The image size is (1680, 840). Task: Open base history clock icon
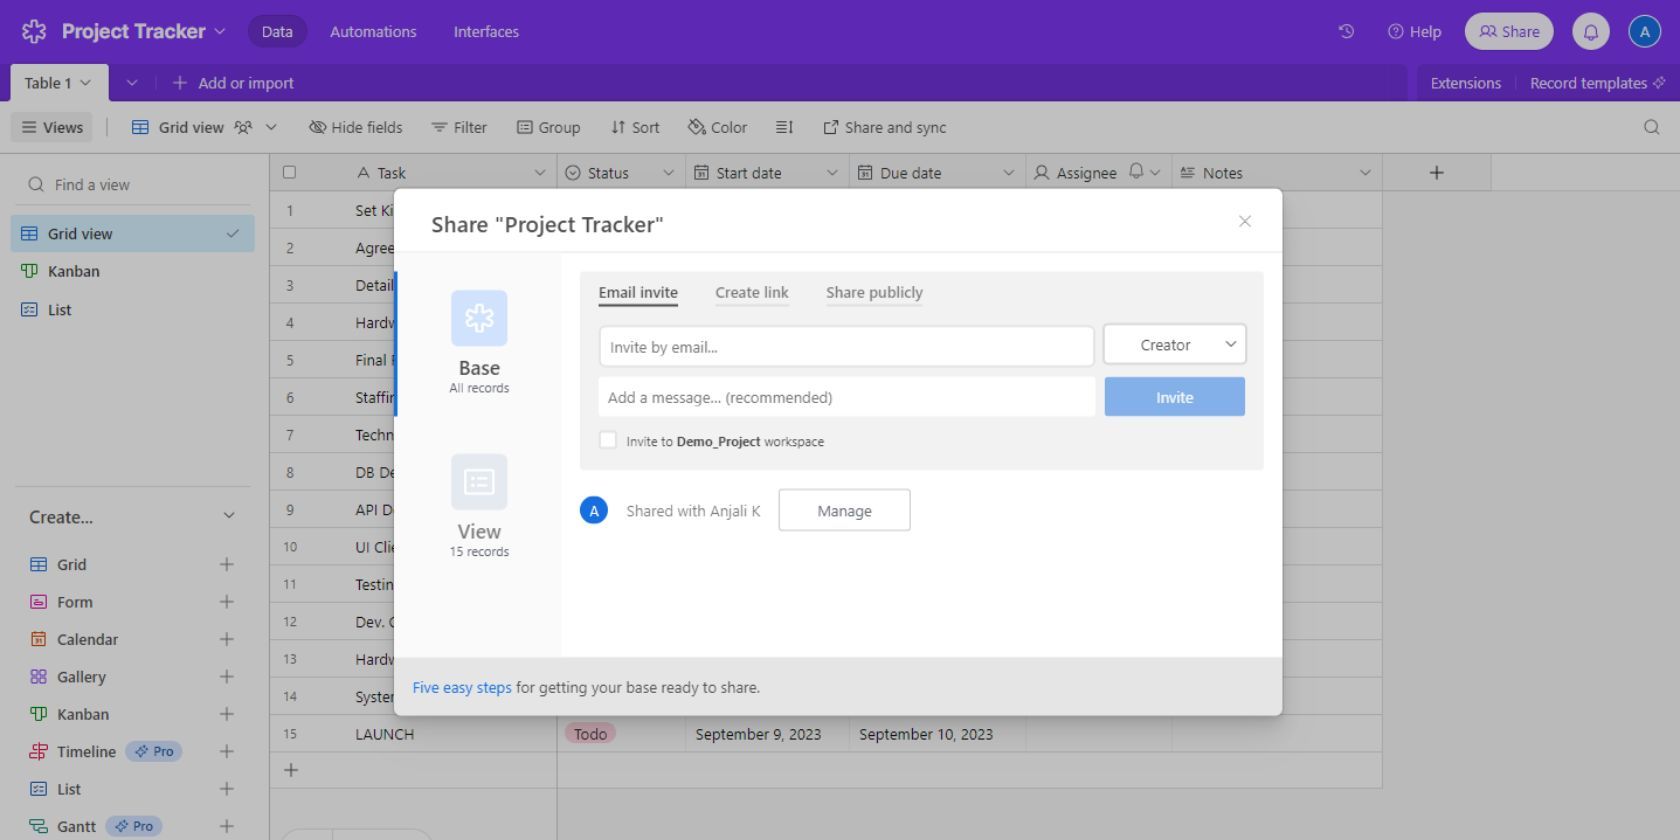pyautogui.click(x=1346, y=32)
